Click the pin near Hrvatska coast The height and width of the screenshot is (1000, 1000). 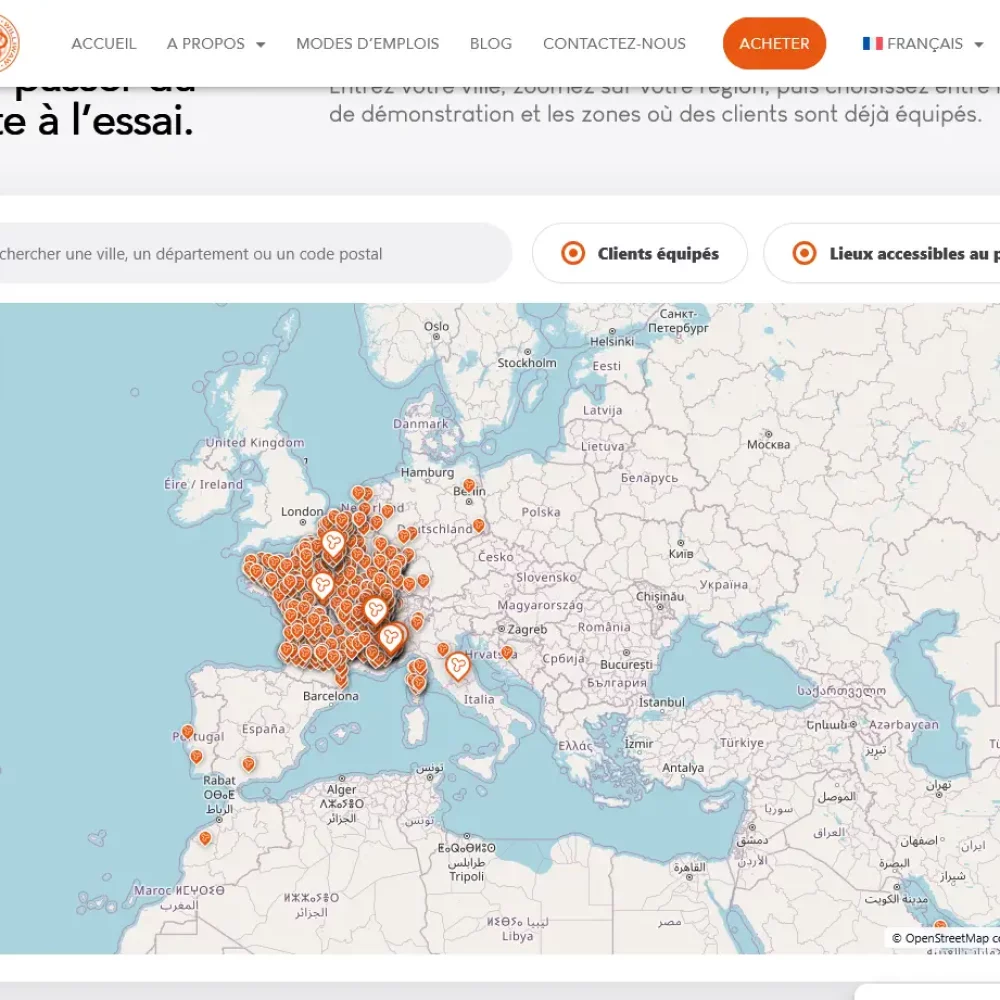507,652
